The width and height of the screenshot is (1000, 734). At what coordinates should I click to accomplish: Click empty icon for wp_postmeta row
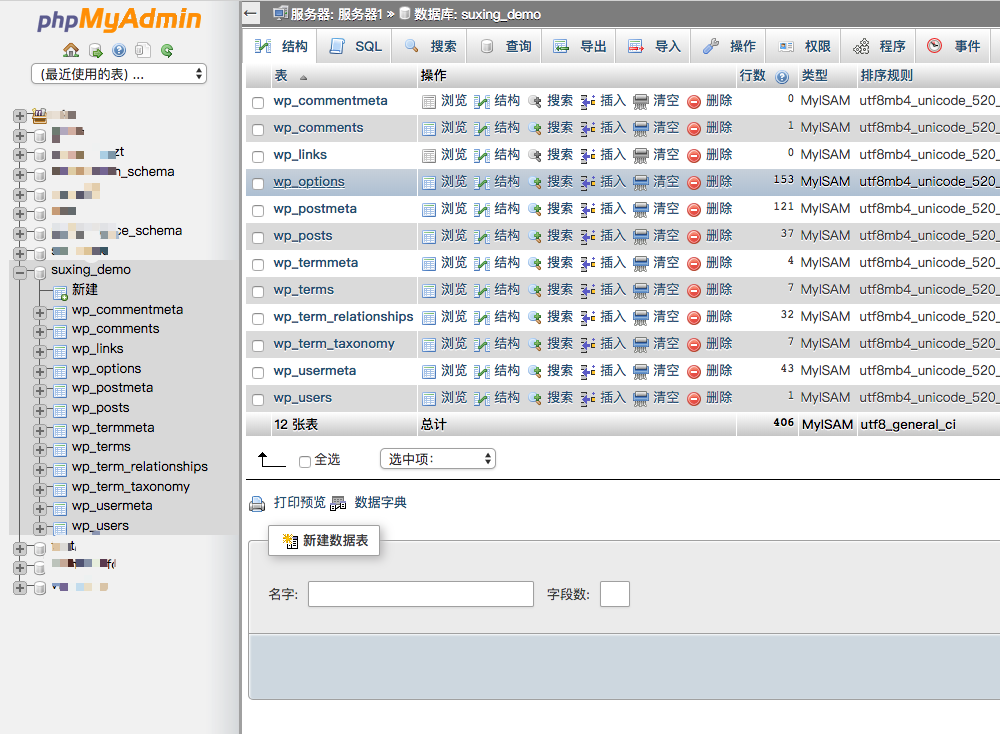[x=641, y=210]
